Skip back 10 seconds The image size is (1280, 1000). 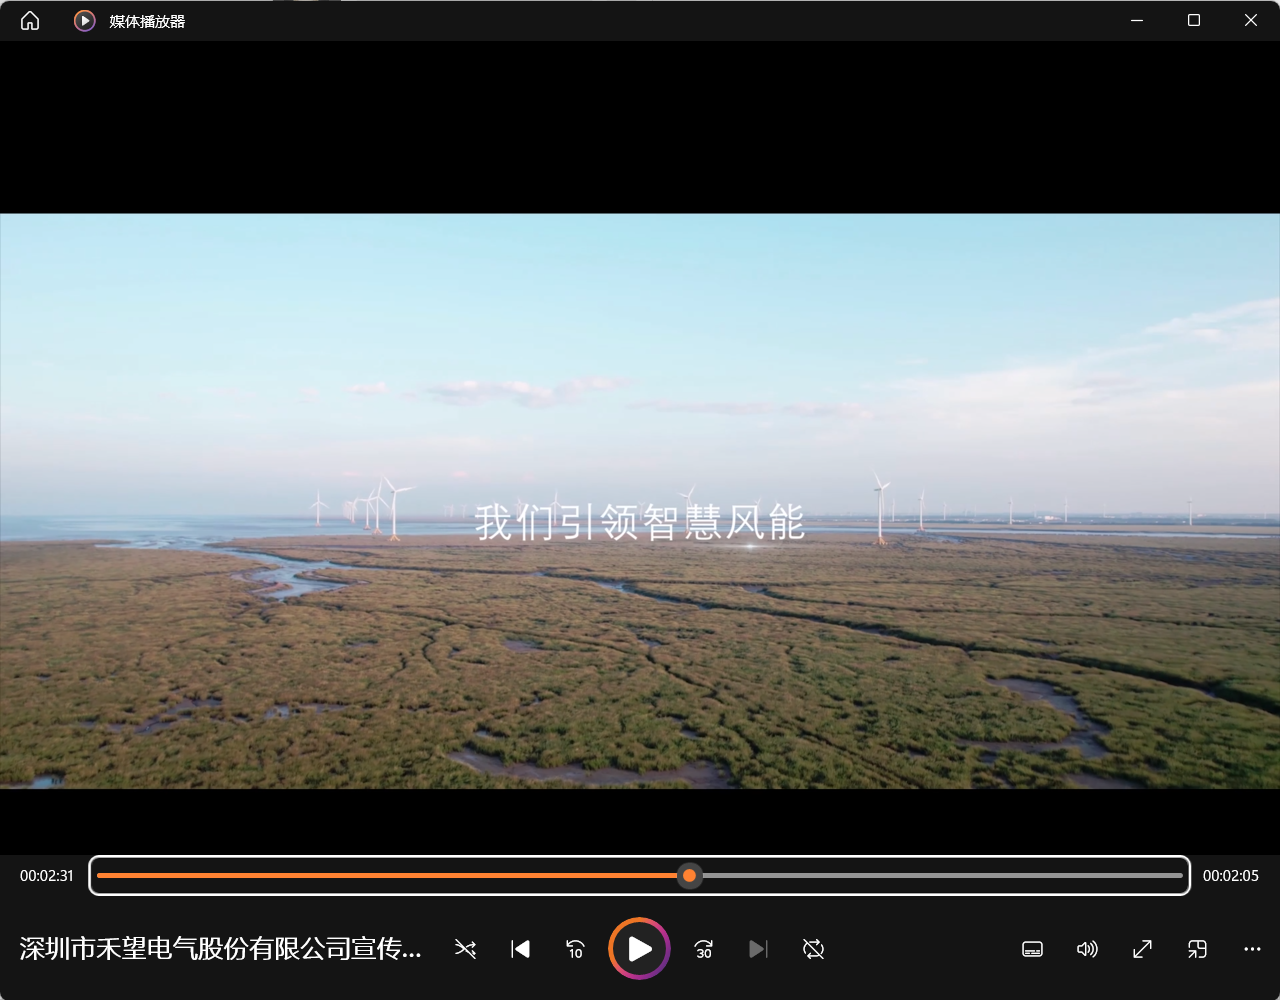pos(575,949)
